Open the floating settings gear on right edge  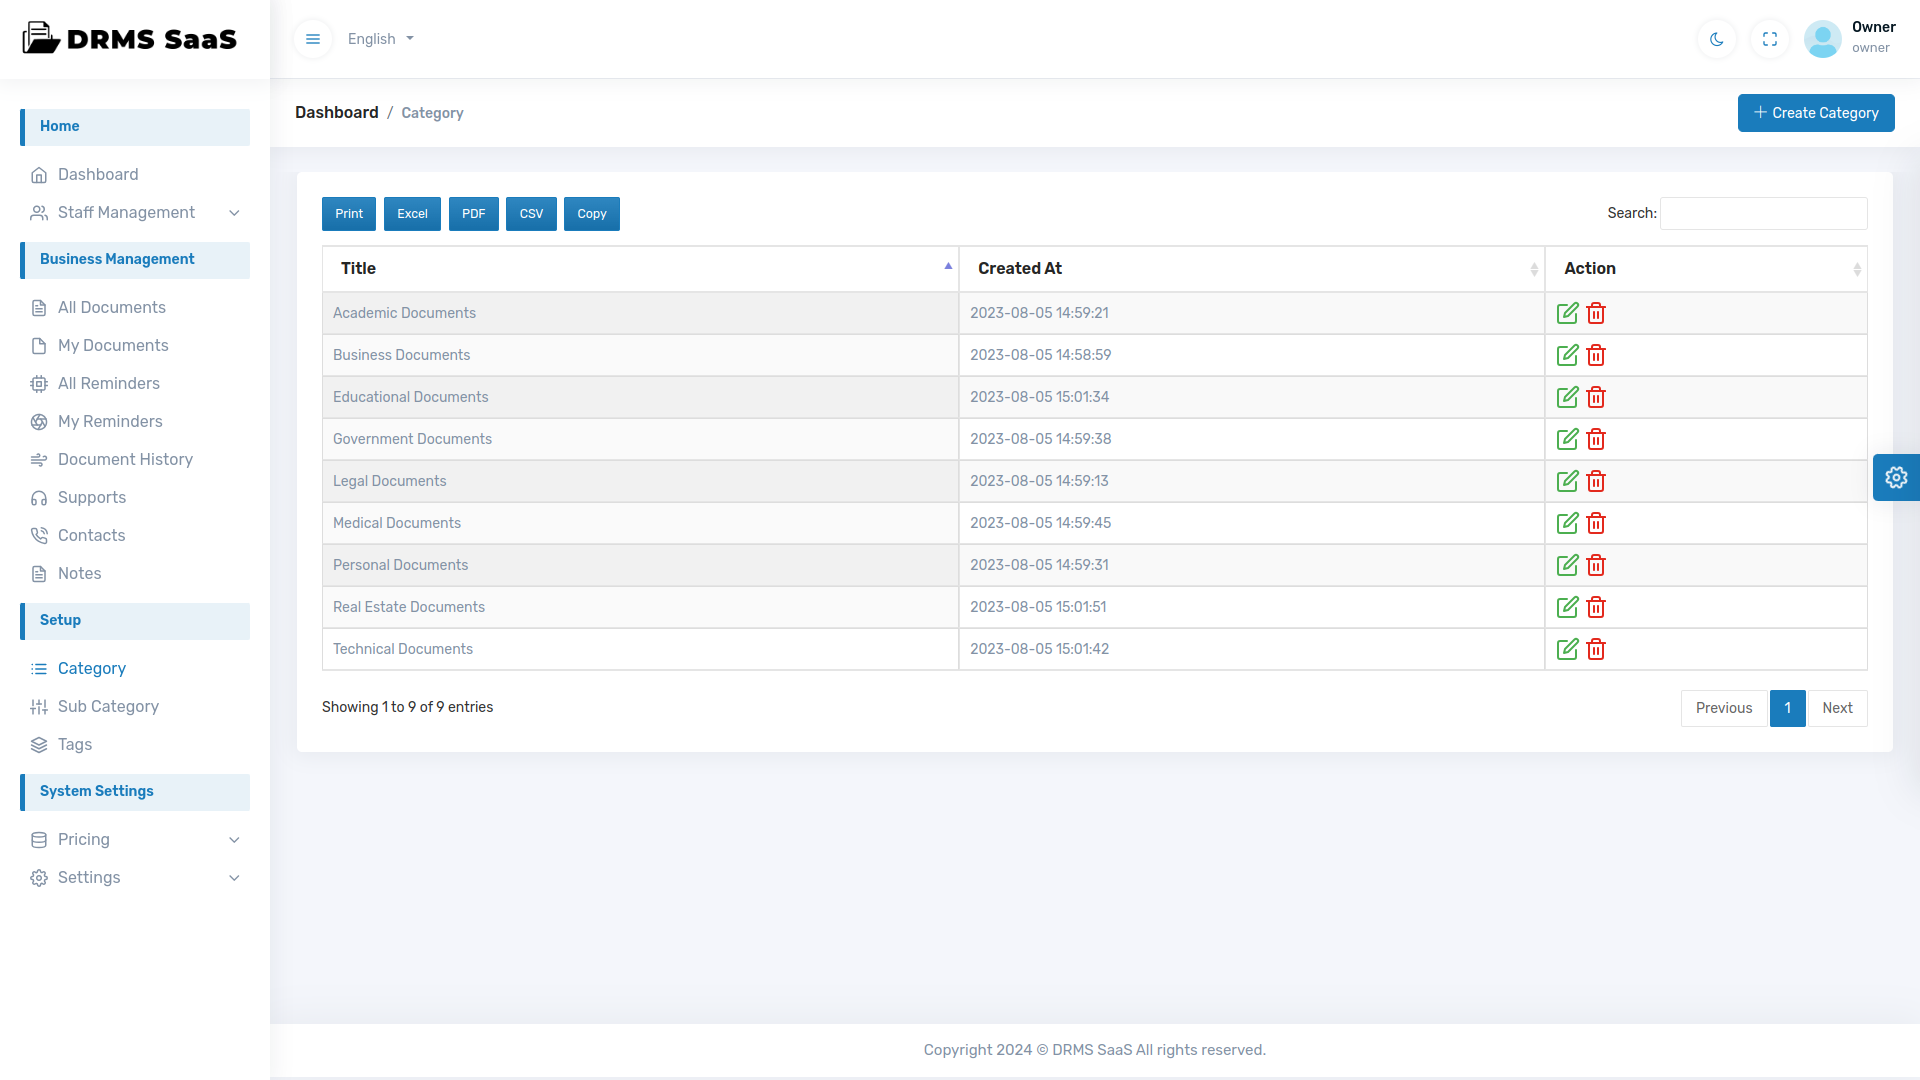(1897, 477)
